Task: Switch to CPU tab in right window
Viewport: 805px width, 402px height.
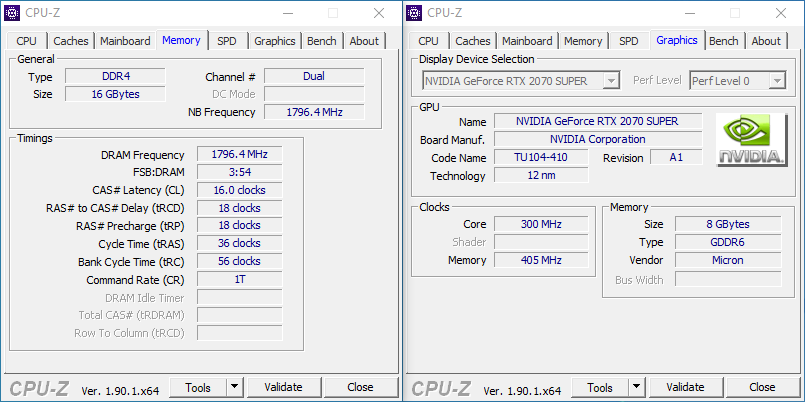Action: pyautogui.click(x=428, y=41)
